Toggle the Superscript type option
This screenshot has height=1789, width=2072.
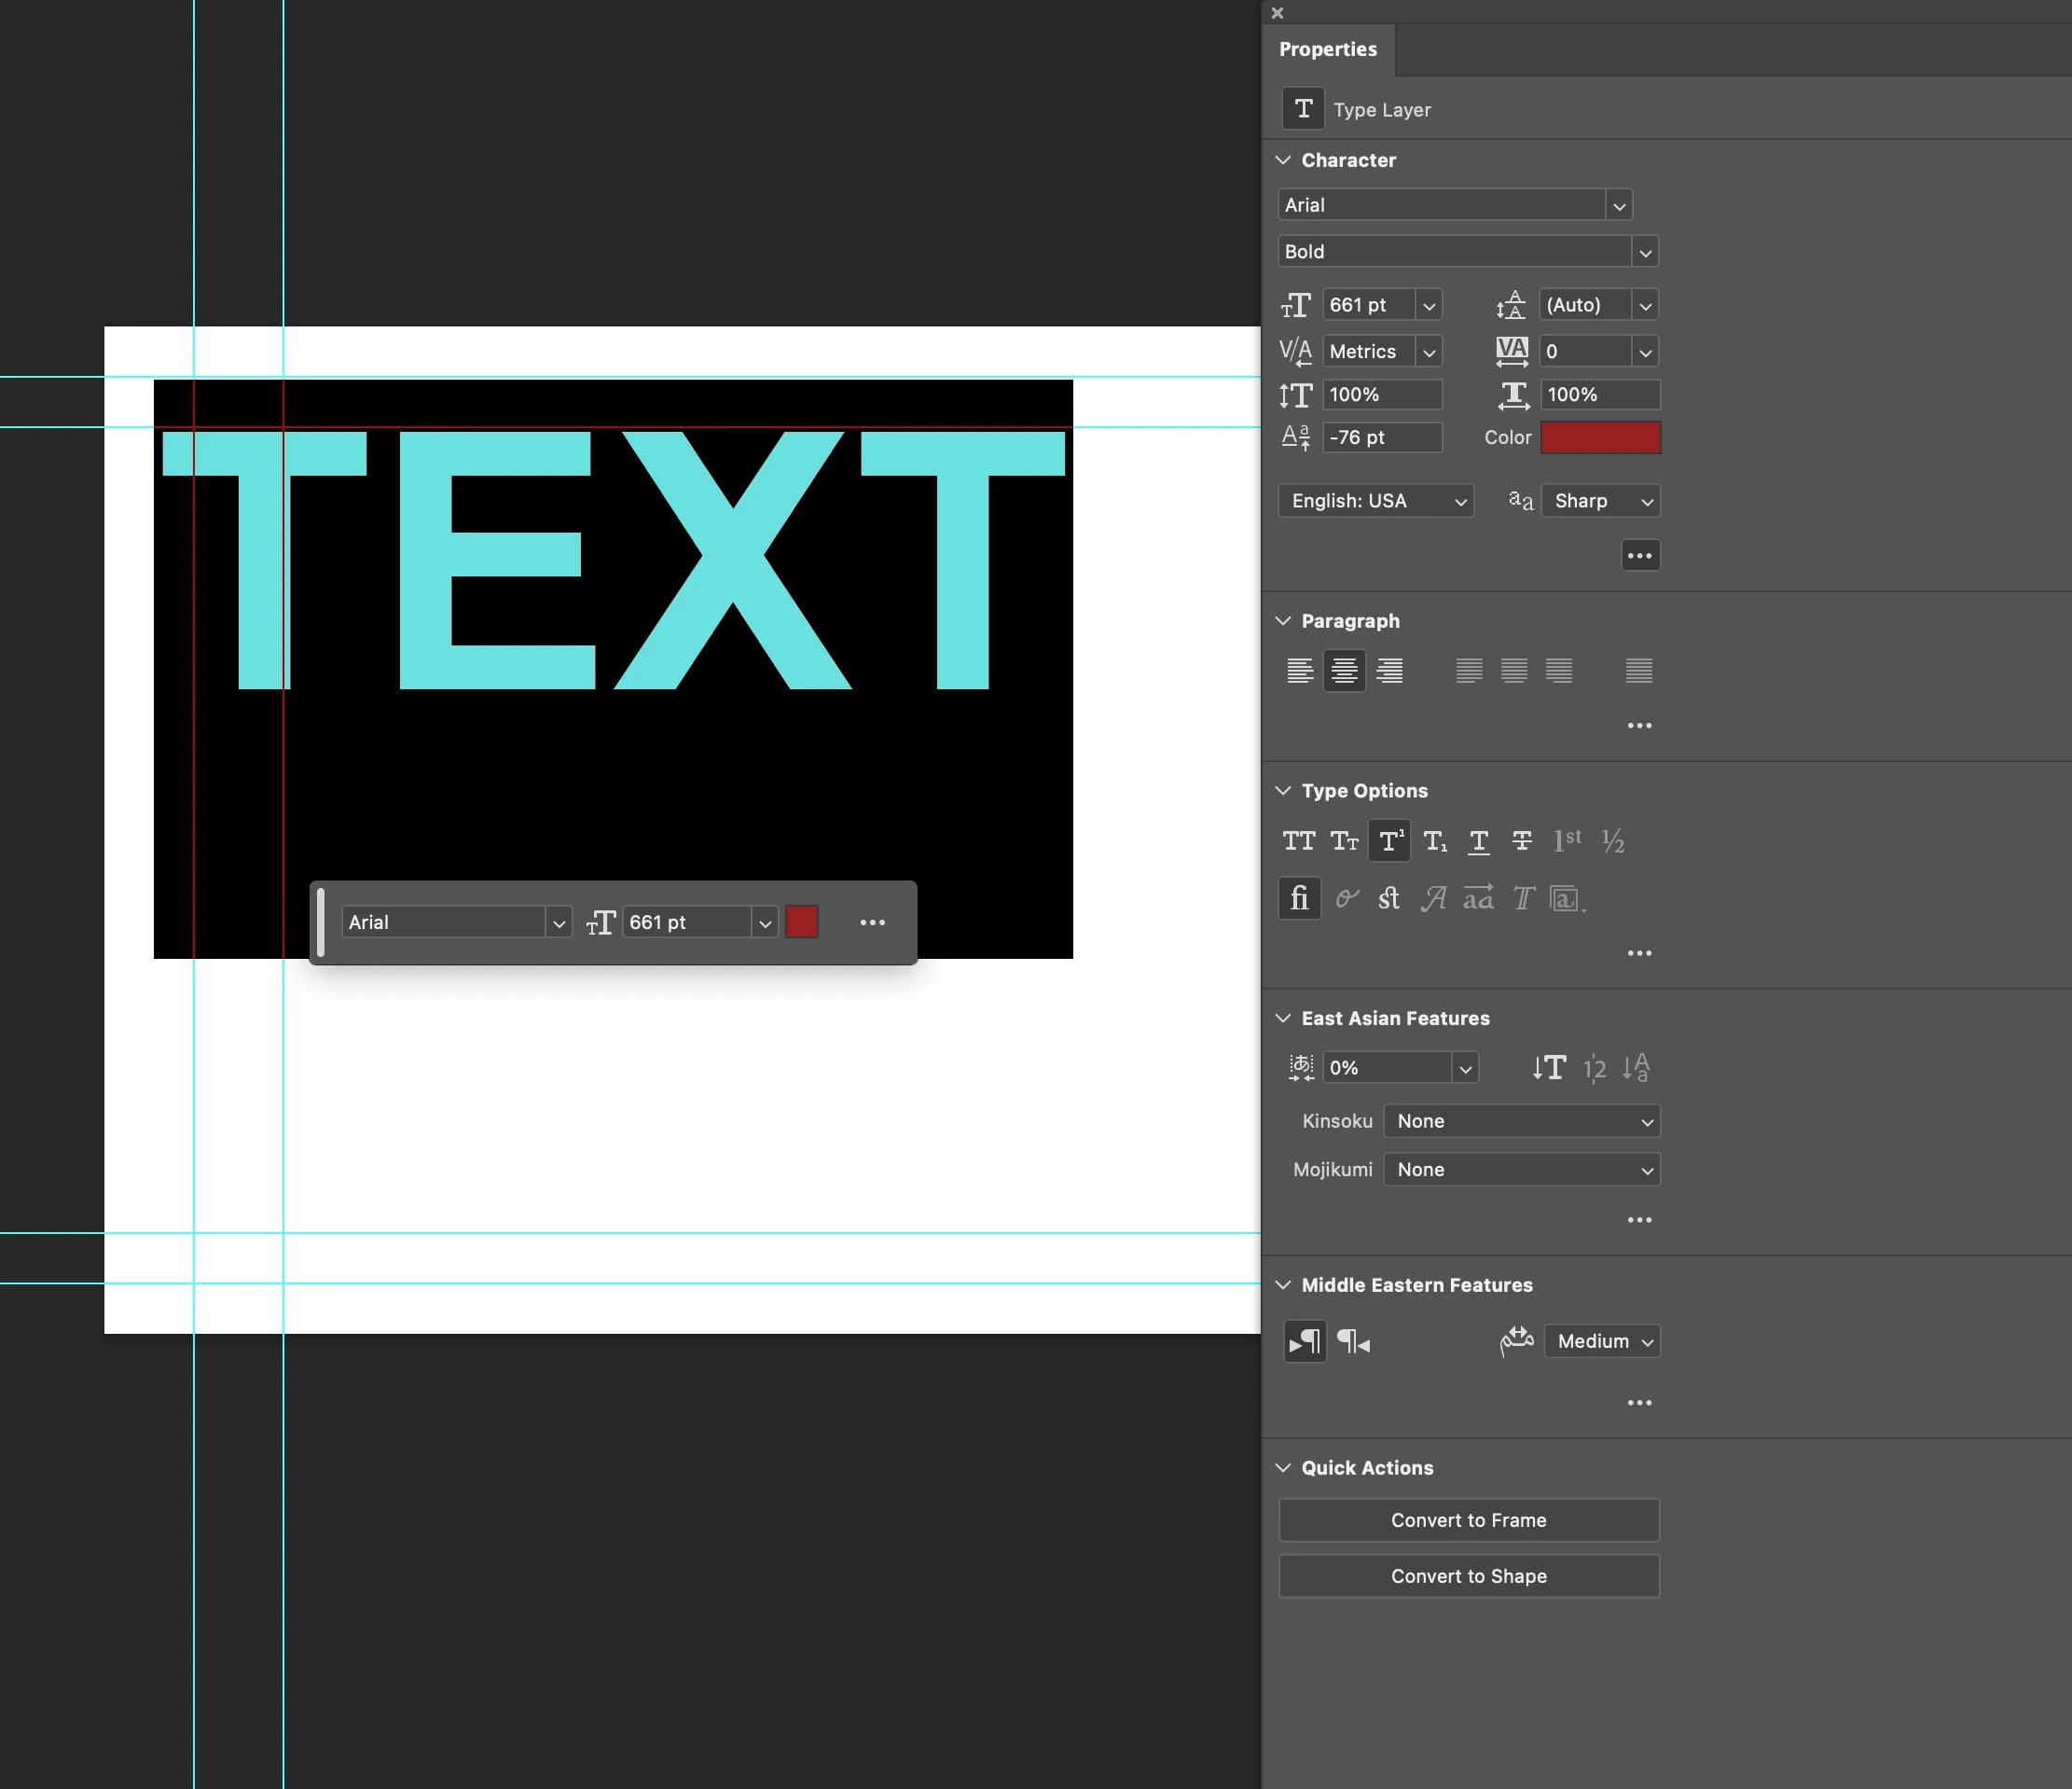(1389, 841)
